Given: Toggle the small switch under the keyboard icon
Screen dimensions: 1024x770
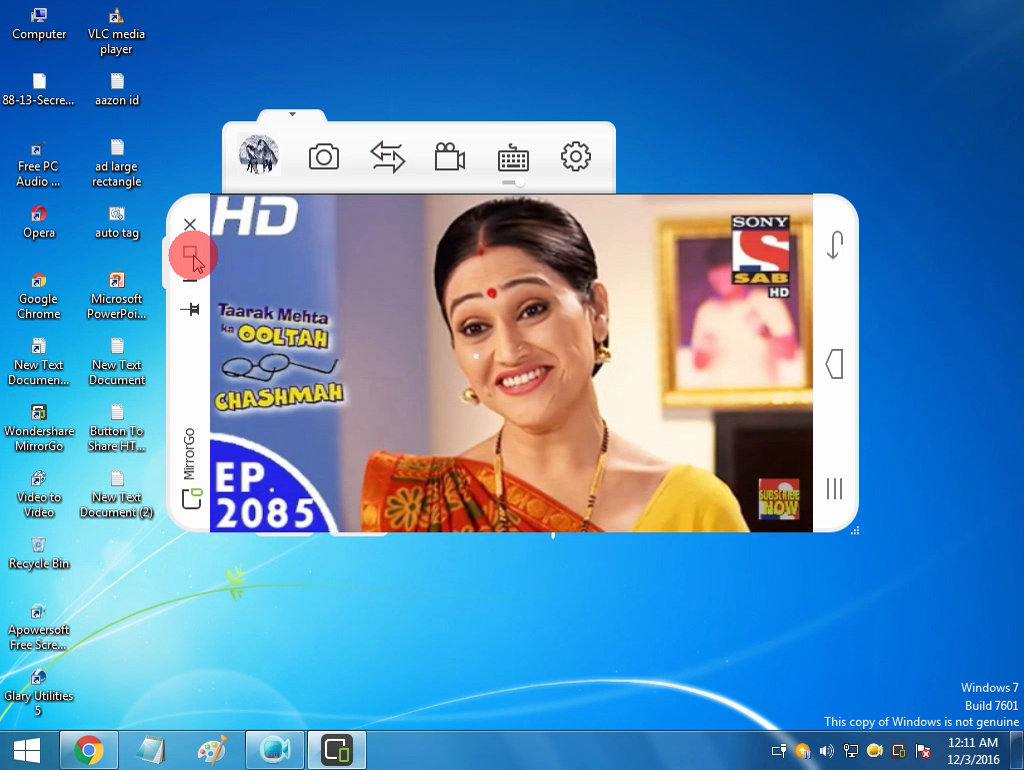Looking at the screenshot, I should [x=513, y=183].
